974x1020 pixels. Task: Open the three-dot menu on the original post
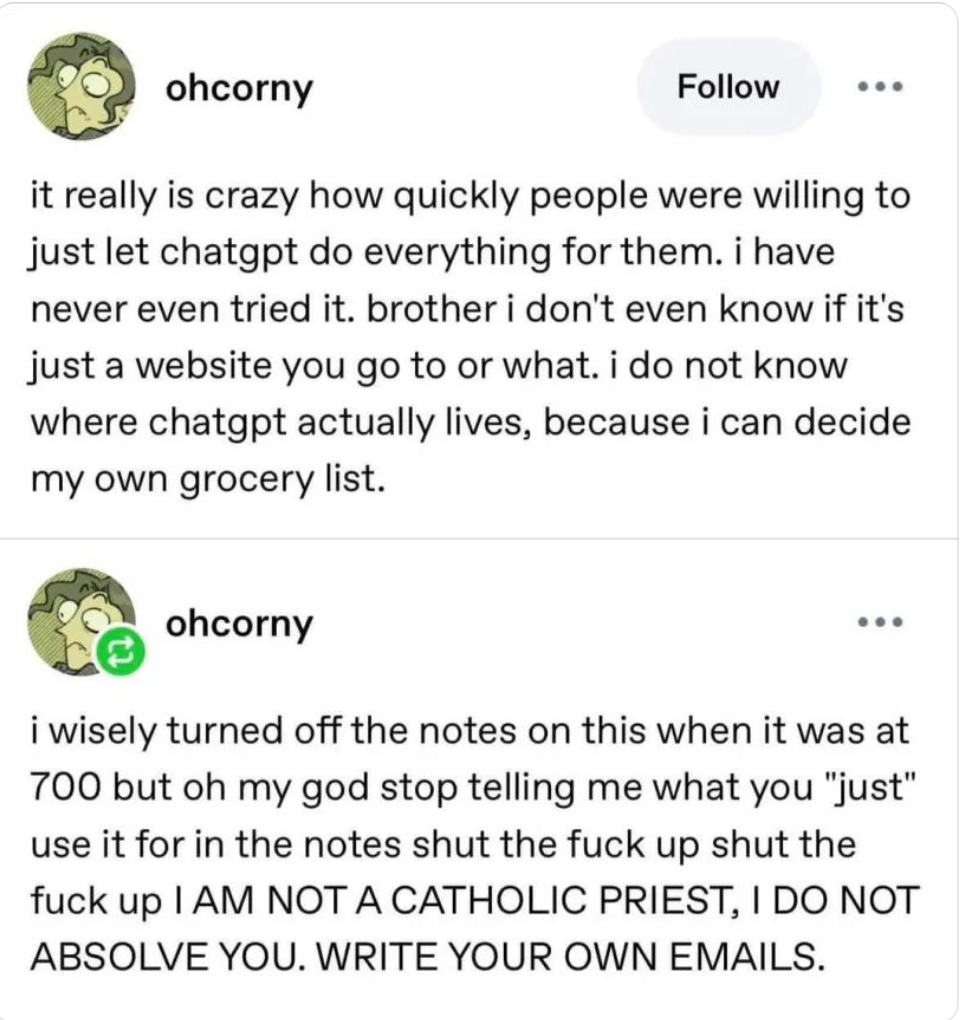tap(880, 87)
